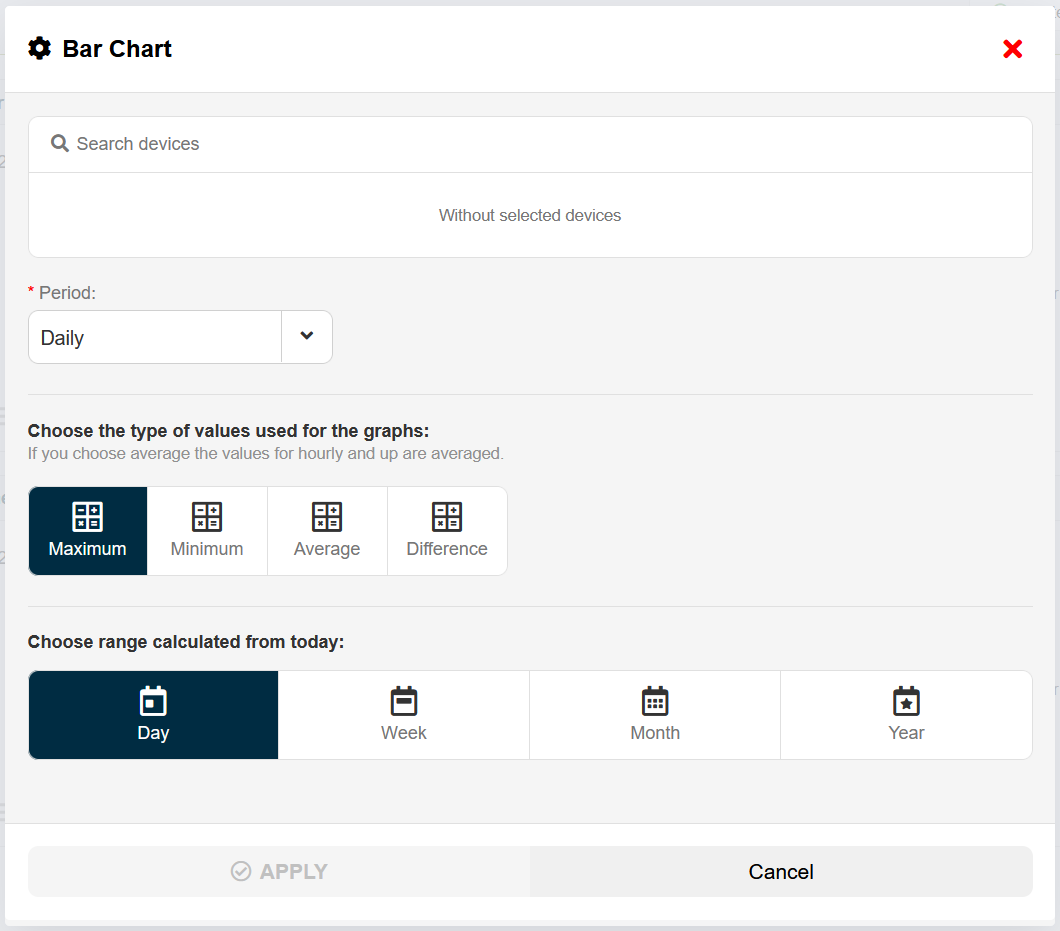
Task: Click the Minimum calculator icon
Action: (x=207, y=517)
